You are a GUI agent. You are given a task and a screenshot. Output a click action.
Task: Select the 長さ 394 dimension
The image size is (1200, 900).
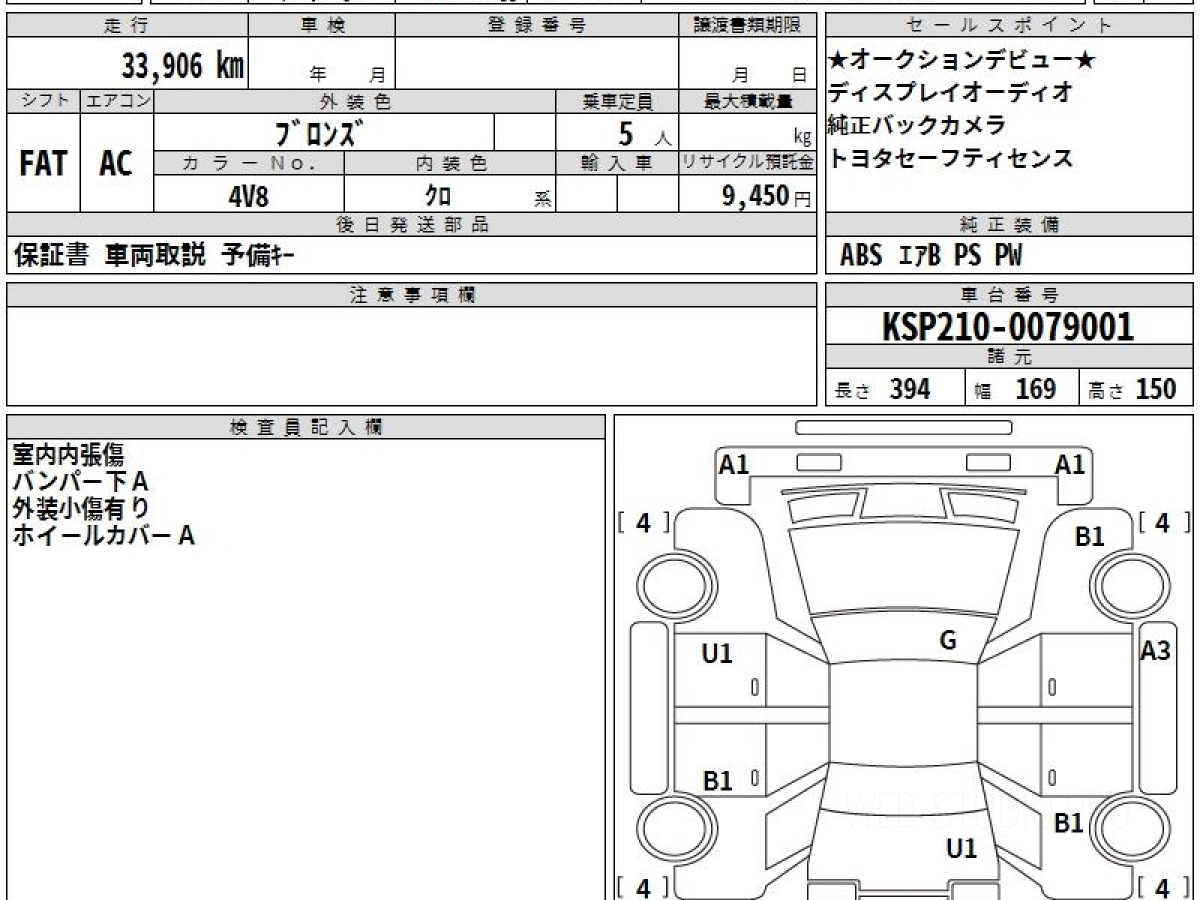pyautogui.click(x=883, y=389)
